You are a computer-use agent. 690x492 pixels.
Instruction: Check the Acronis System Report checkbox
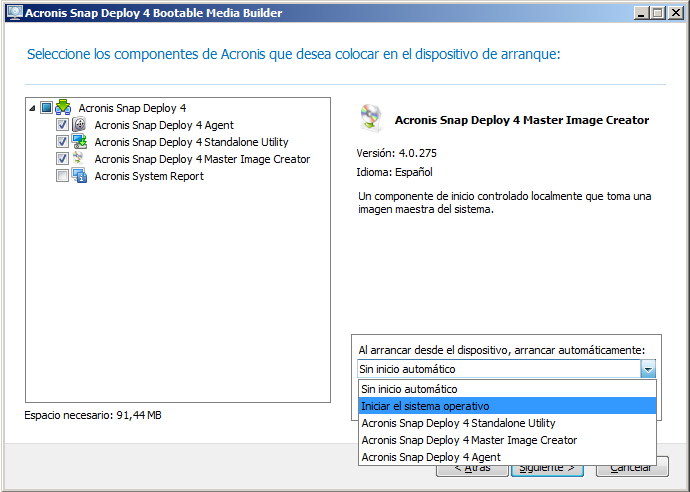tap(62, 176)
